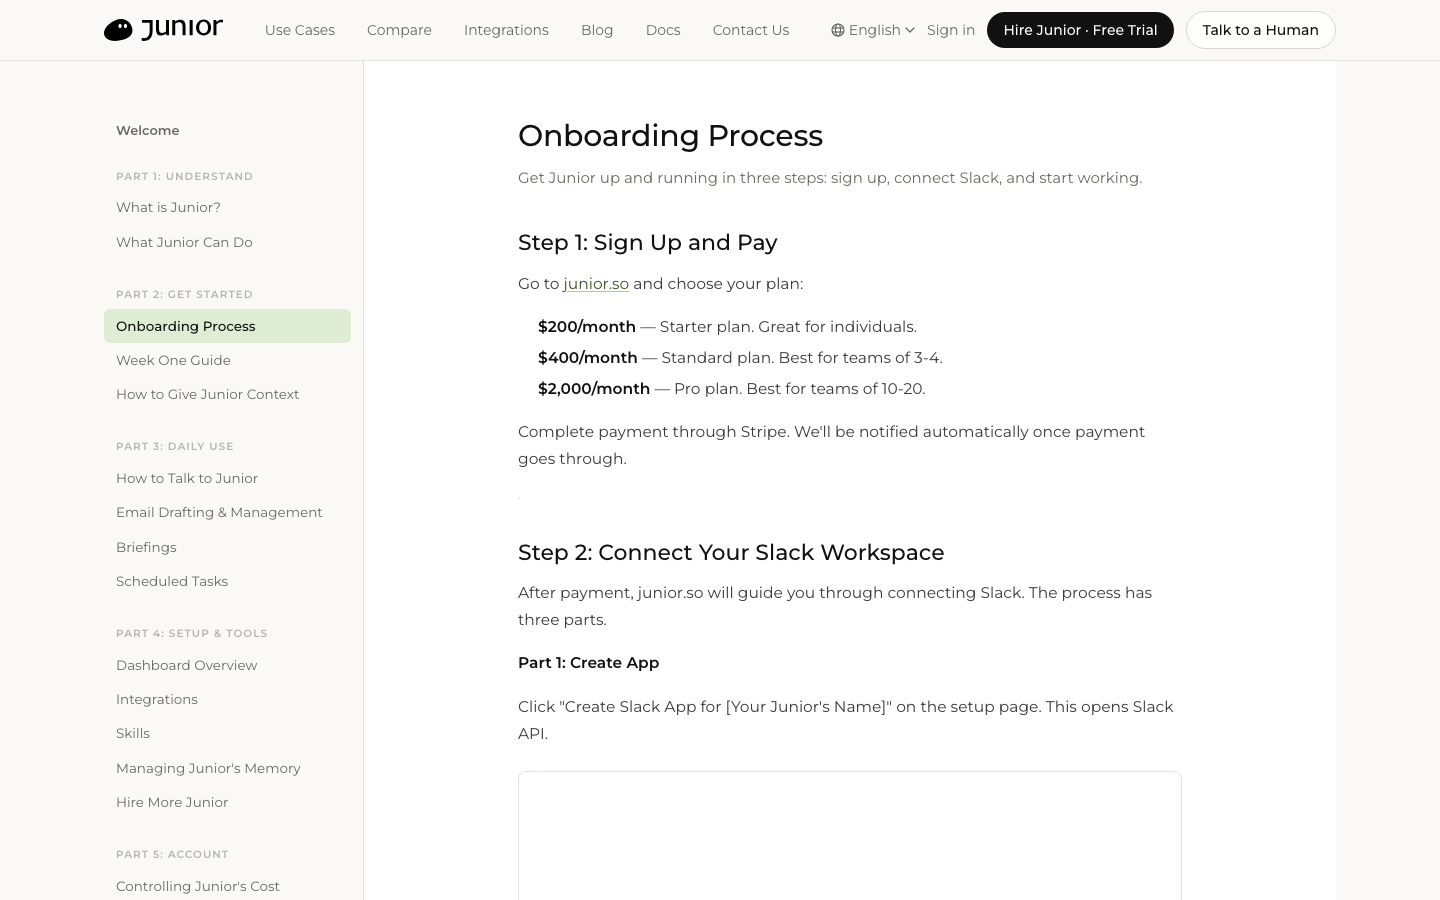
Task: Open the Blog page
Action: tap(597, 30)
